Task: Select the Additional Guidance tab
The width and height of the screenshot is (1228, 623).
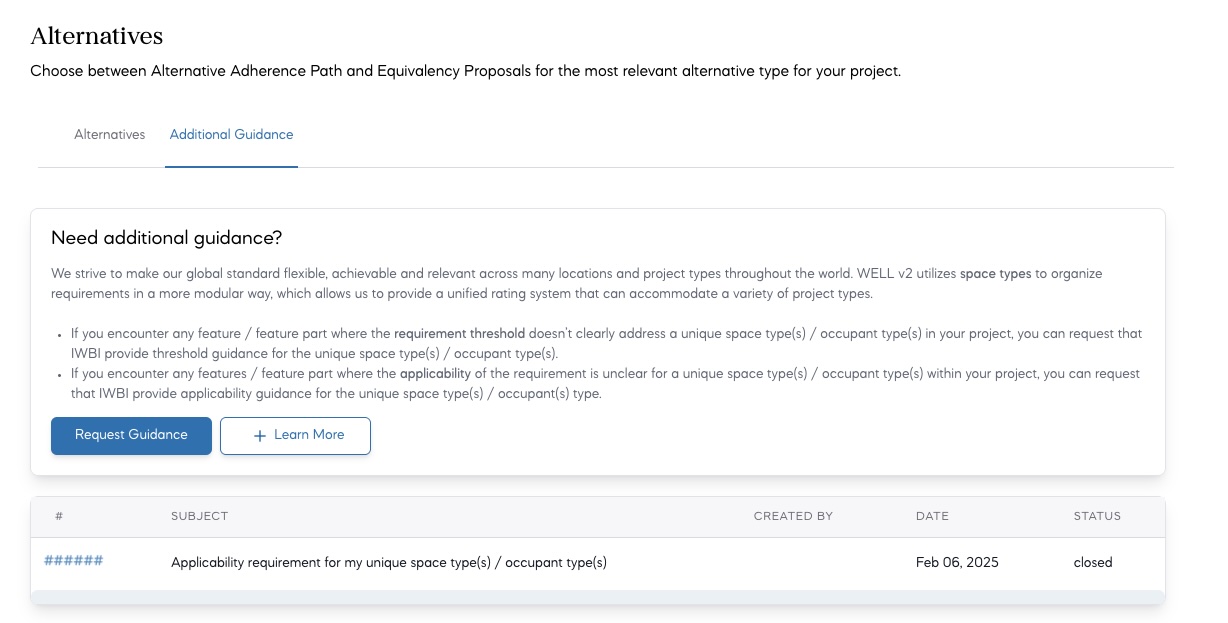Action: tap(231, 134)
